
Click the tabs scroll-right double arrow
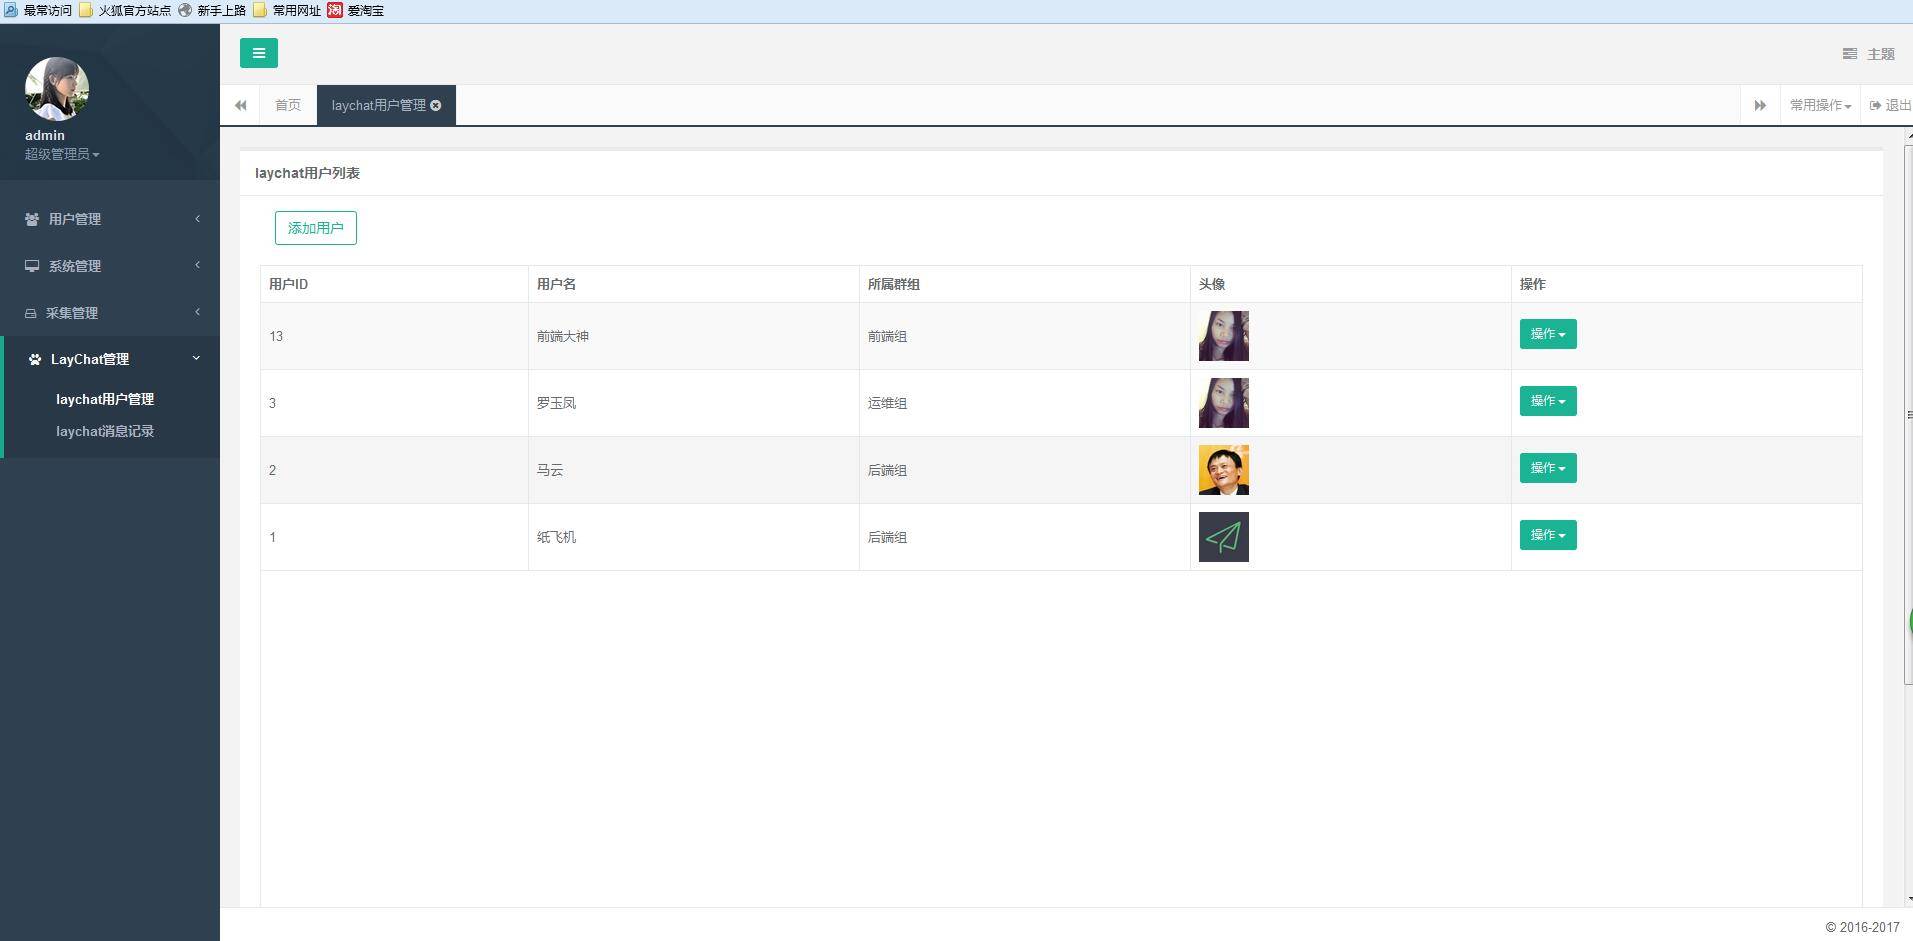click(1760, 105)
